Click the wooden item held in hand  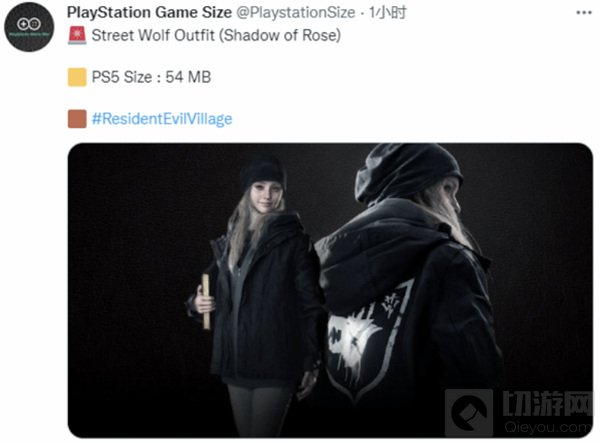[206, 301]
